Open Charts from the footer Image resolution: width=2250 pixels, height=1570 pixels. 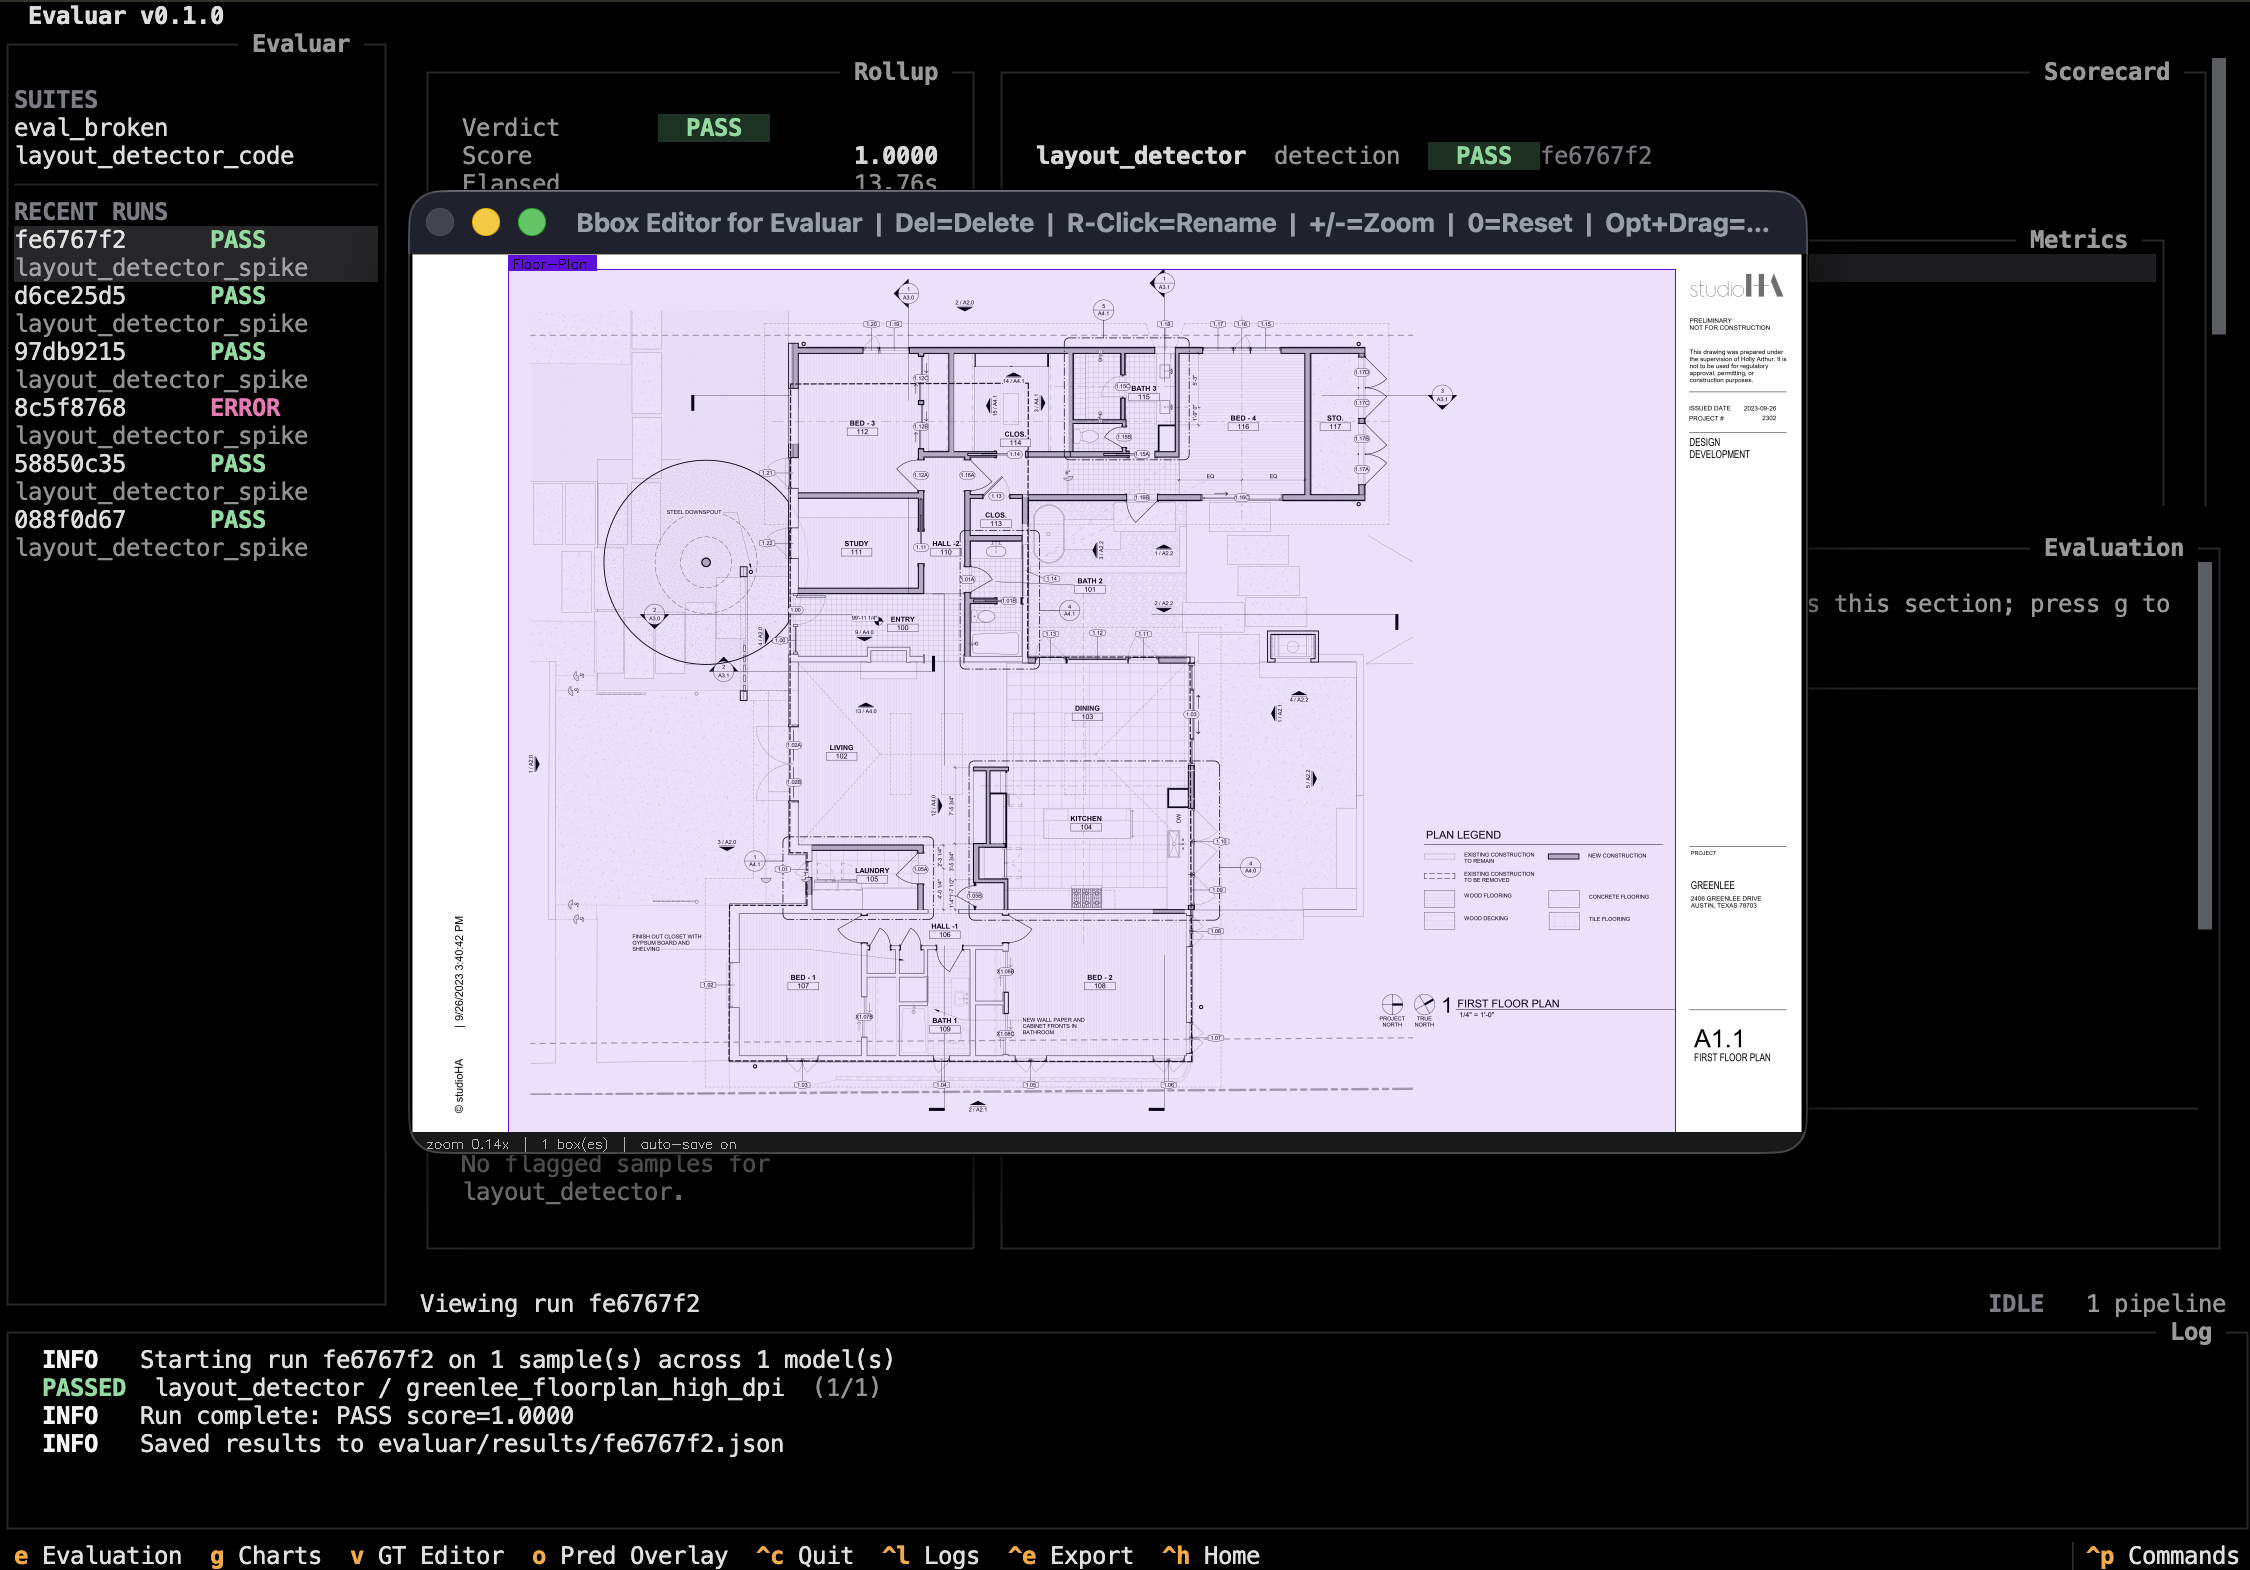(266, 1556)
